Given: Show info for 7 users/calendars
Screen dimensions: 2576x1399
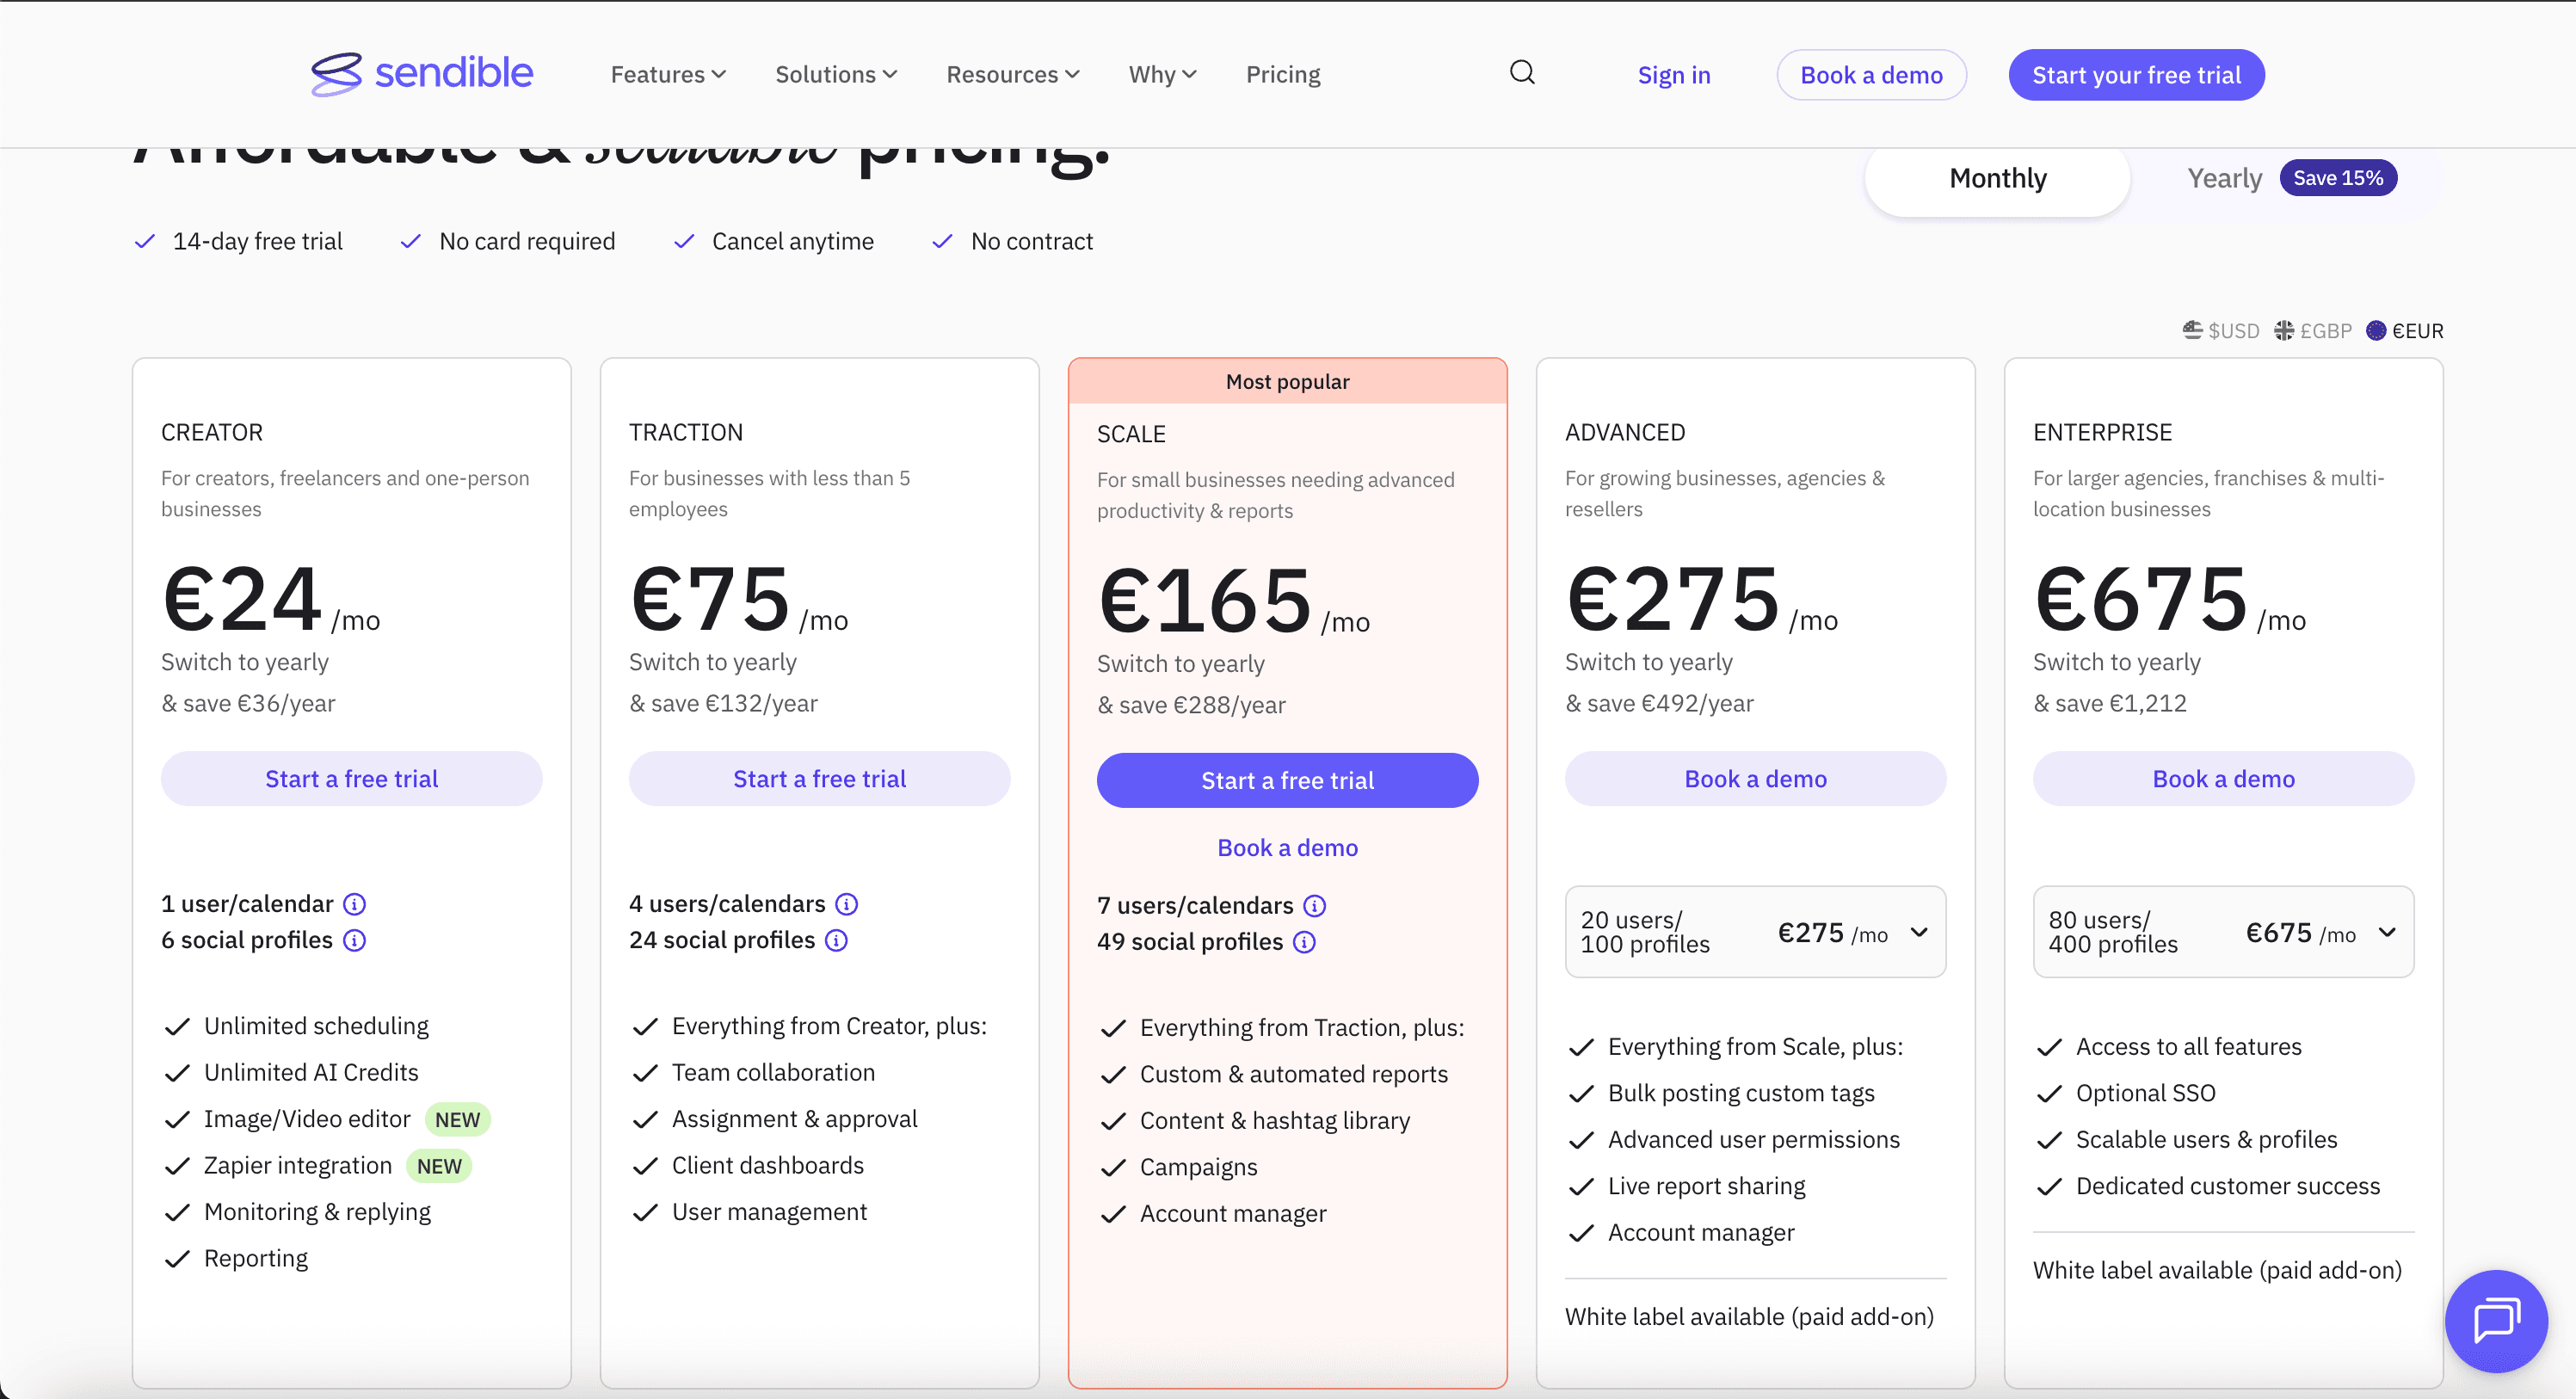Looking at the screenshot, I should pyautogui.click(x=1314, y=906).
